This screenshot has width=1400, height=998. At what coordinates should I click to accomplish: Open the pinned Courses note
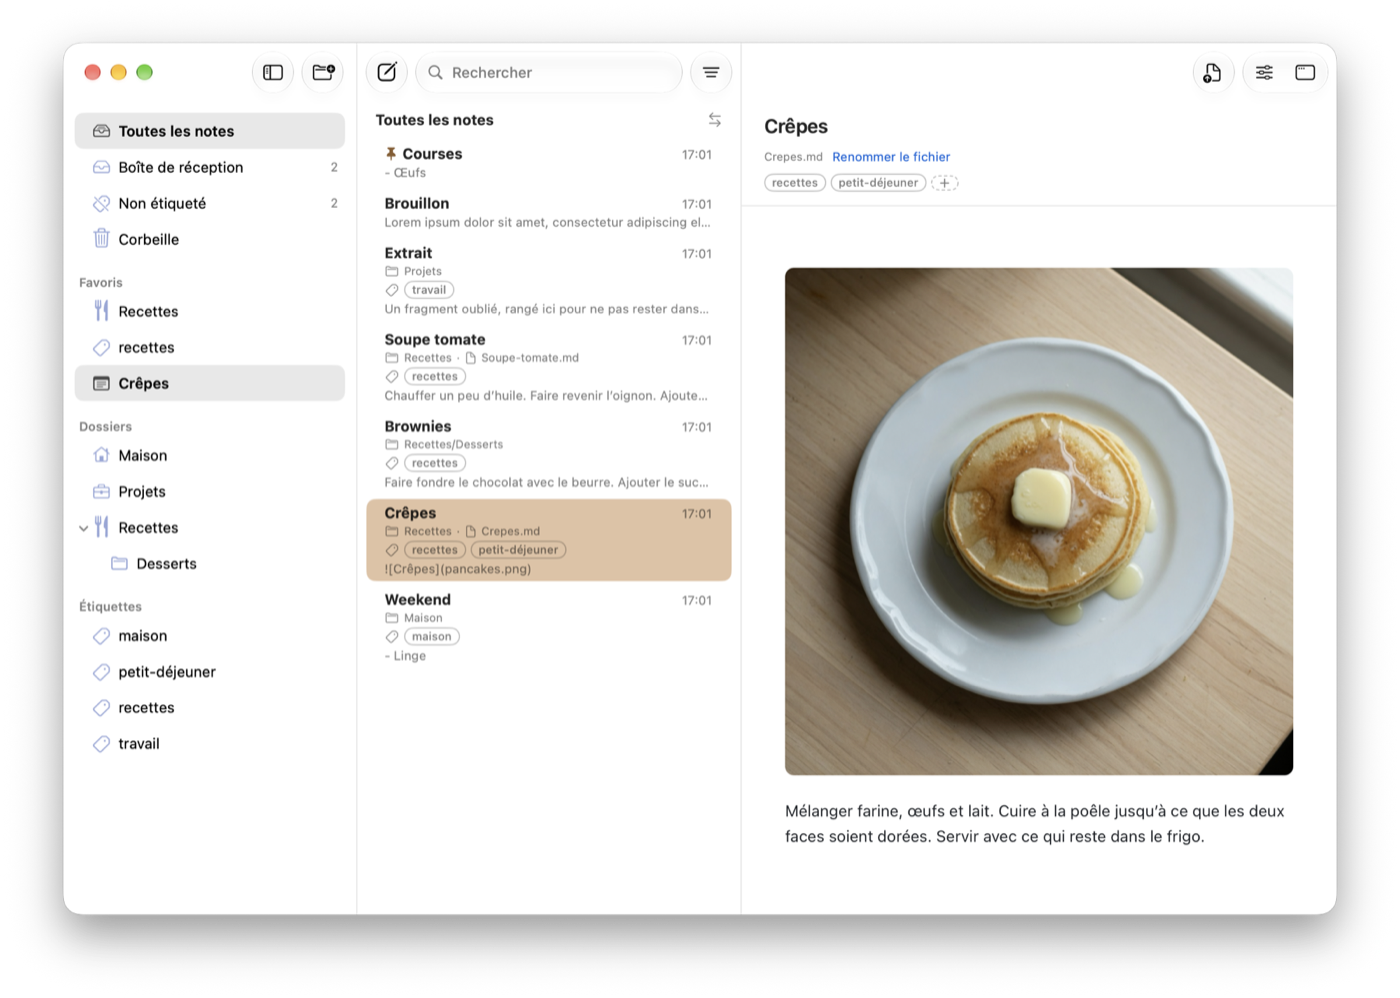549,162
